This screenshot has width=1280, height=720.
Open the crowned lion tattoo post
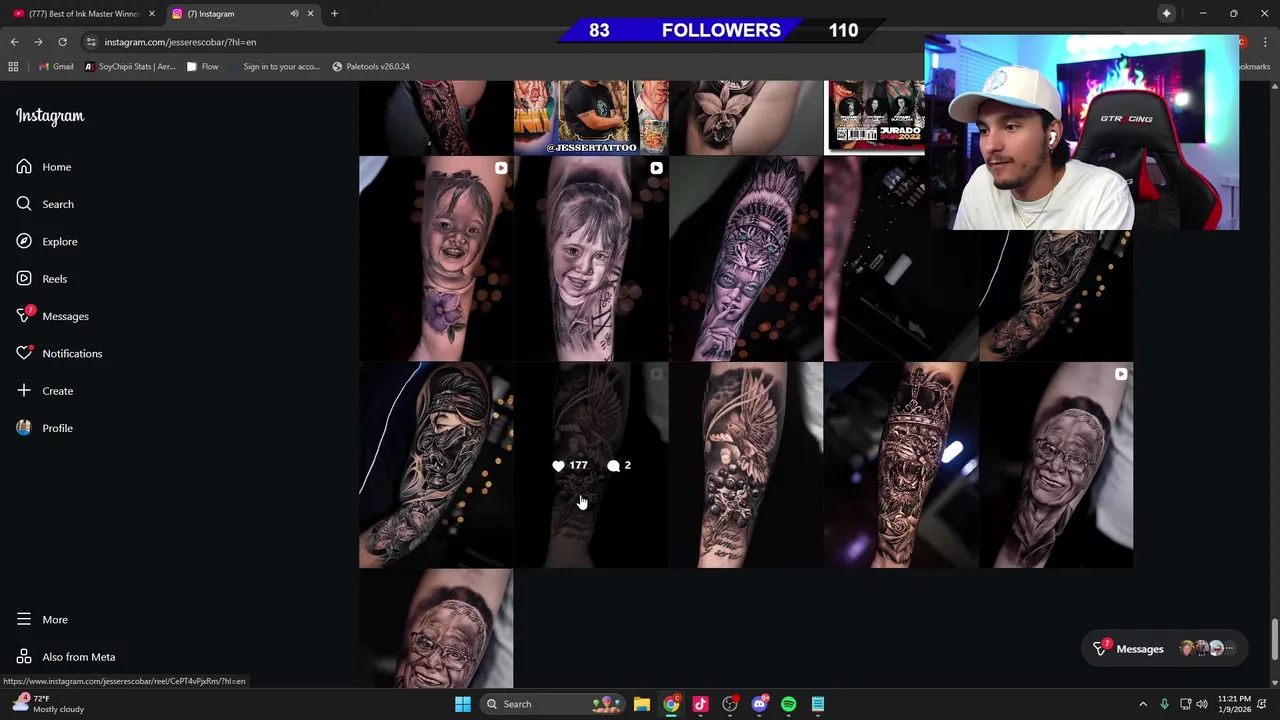click(x=901, y=465)
